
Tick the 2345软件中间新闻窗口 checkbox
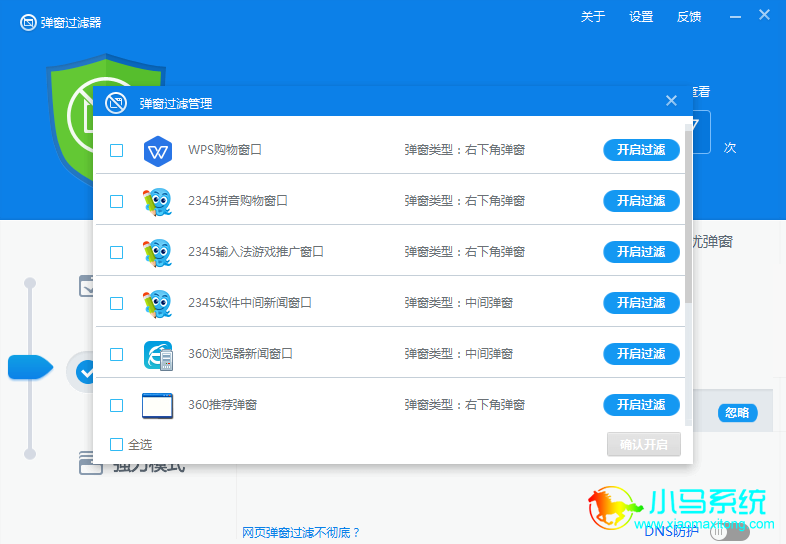116,303
